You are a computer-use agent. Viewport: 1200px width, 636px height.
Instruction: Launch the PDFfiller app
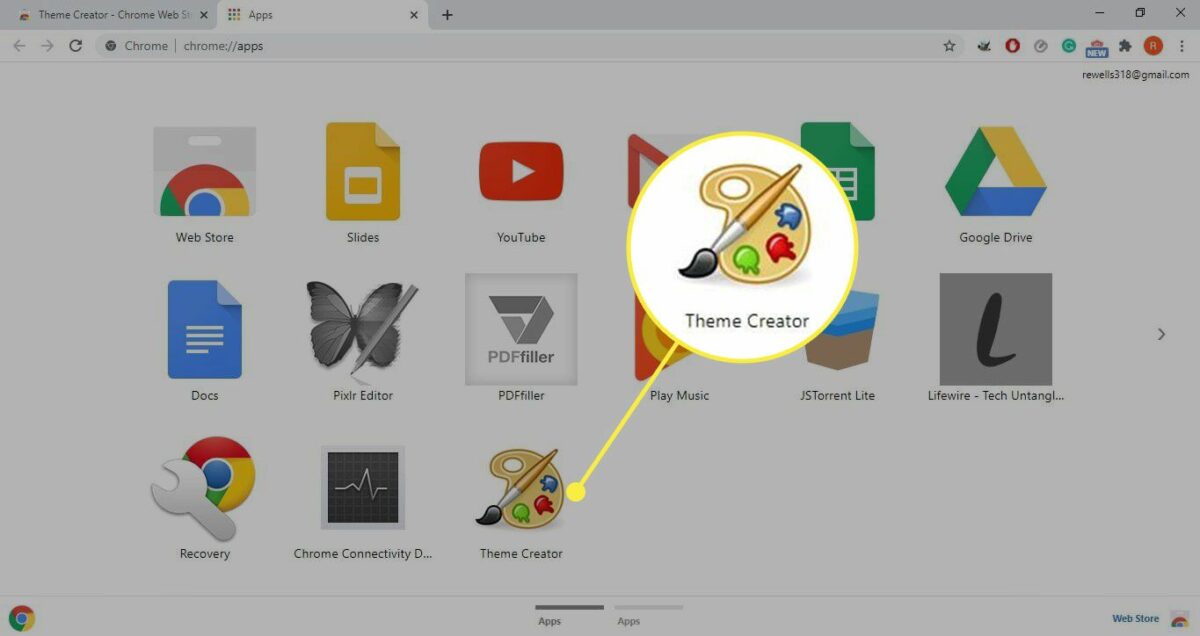coord(520,328)
